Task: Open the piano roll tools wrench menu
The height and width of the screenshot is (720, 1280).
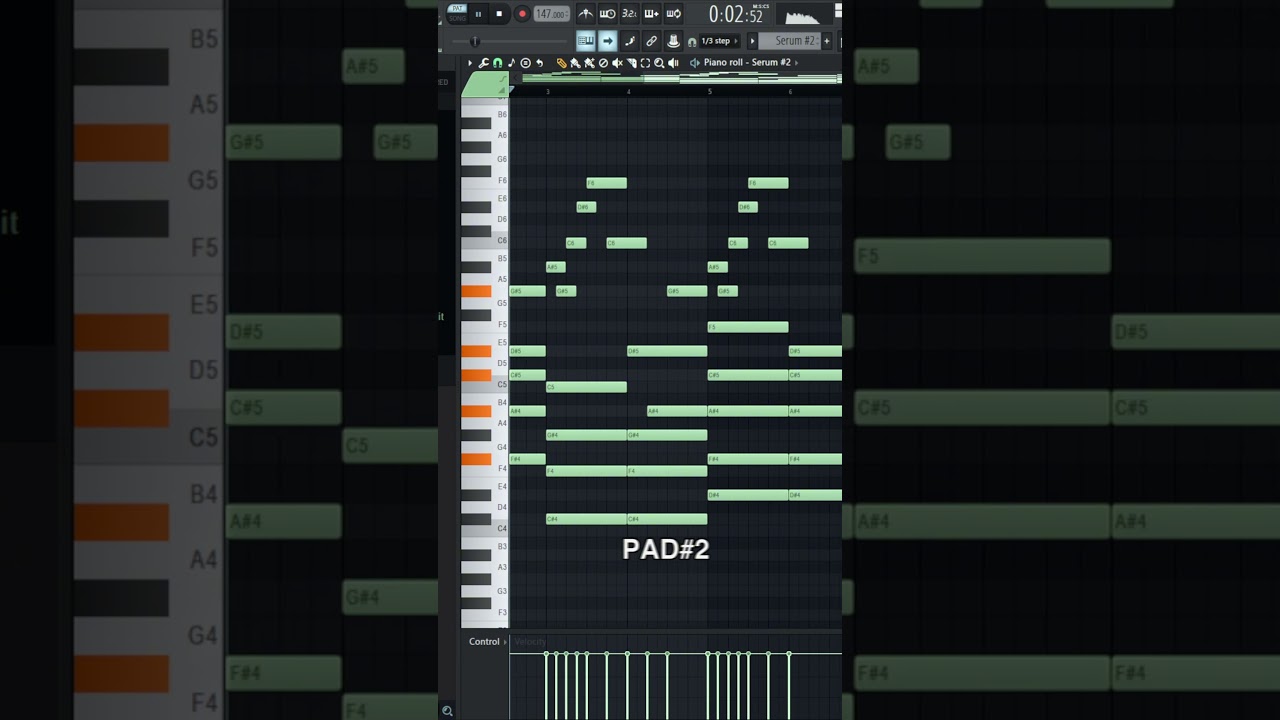Action: [x=483, y=63]
